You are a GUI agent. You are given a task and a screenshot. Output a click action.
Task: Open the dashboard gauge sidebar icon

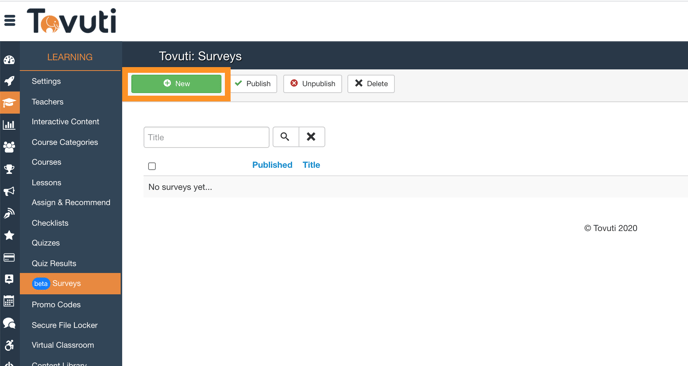[x=9, y=60]
